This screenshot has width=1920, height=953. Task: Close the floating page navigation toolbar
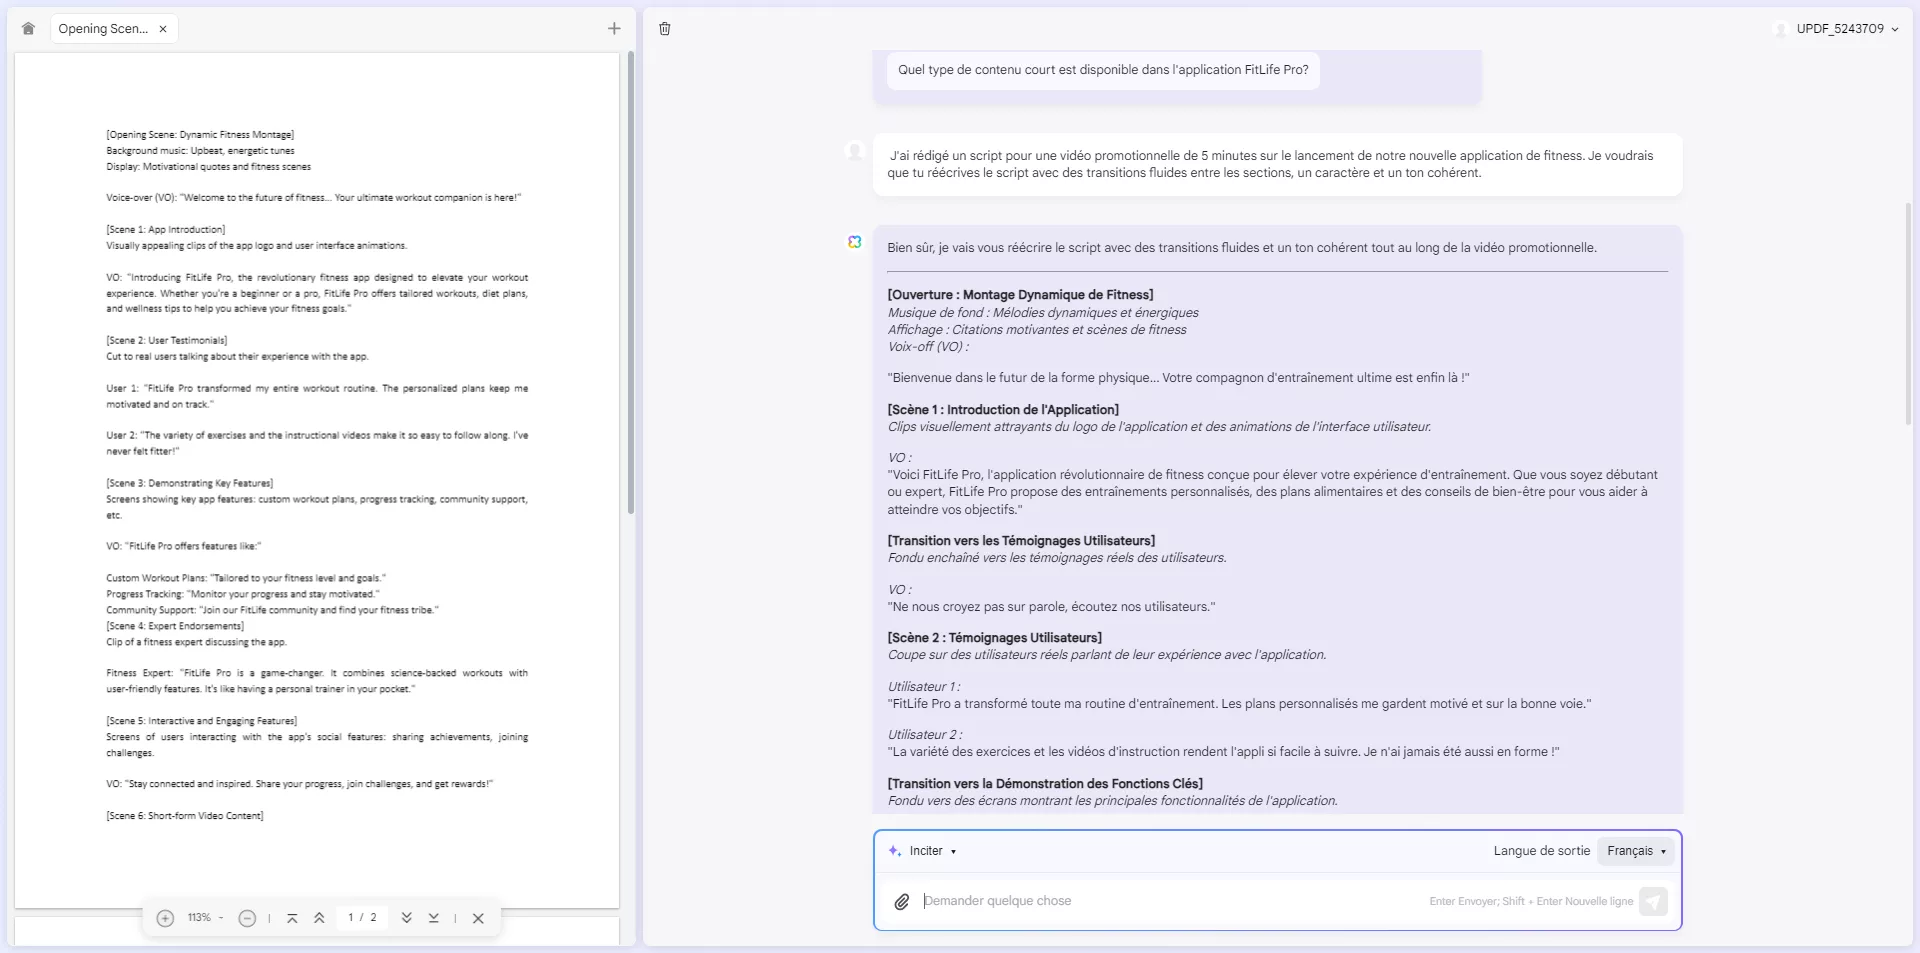click(478, 918)
